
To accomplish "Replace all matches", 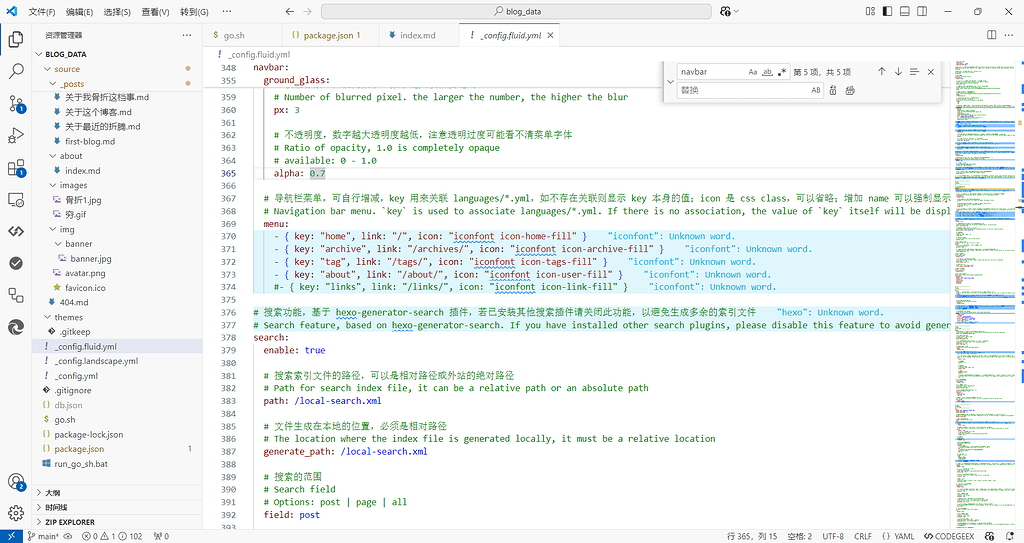I will pyautogui.click(x=850, y=90).
